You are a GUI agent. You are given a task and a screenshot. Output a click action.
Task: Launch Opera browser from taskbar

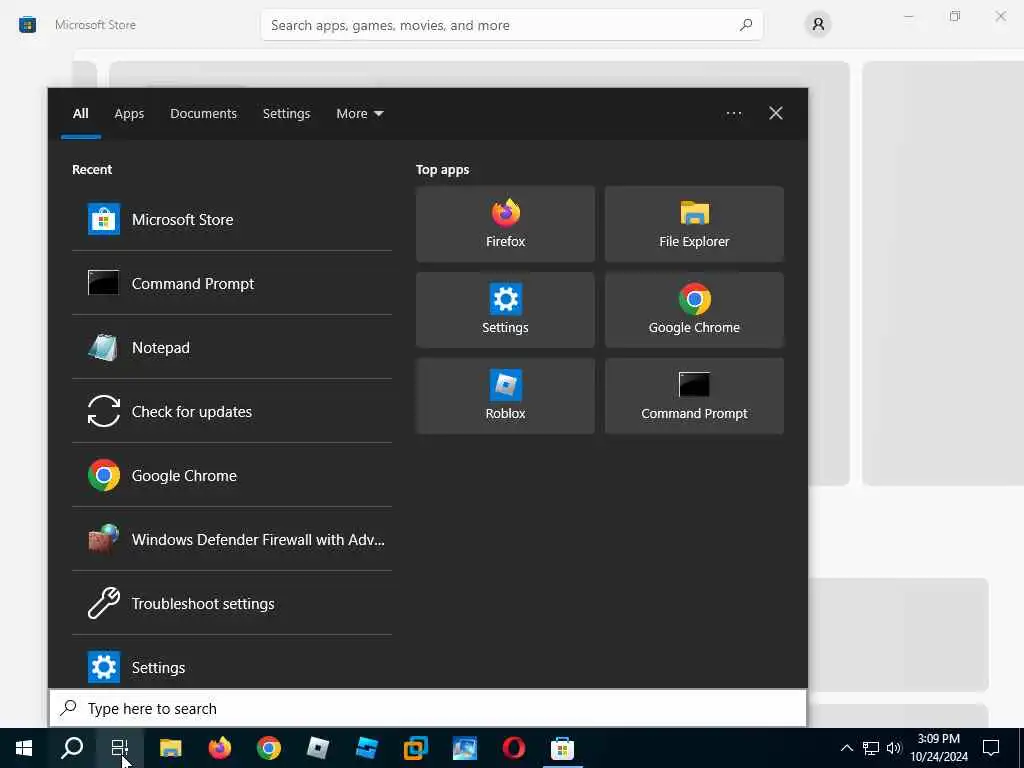(513, 748)
